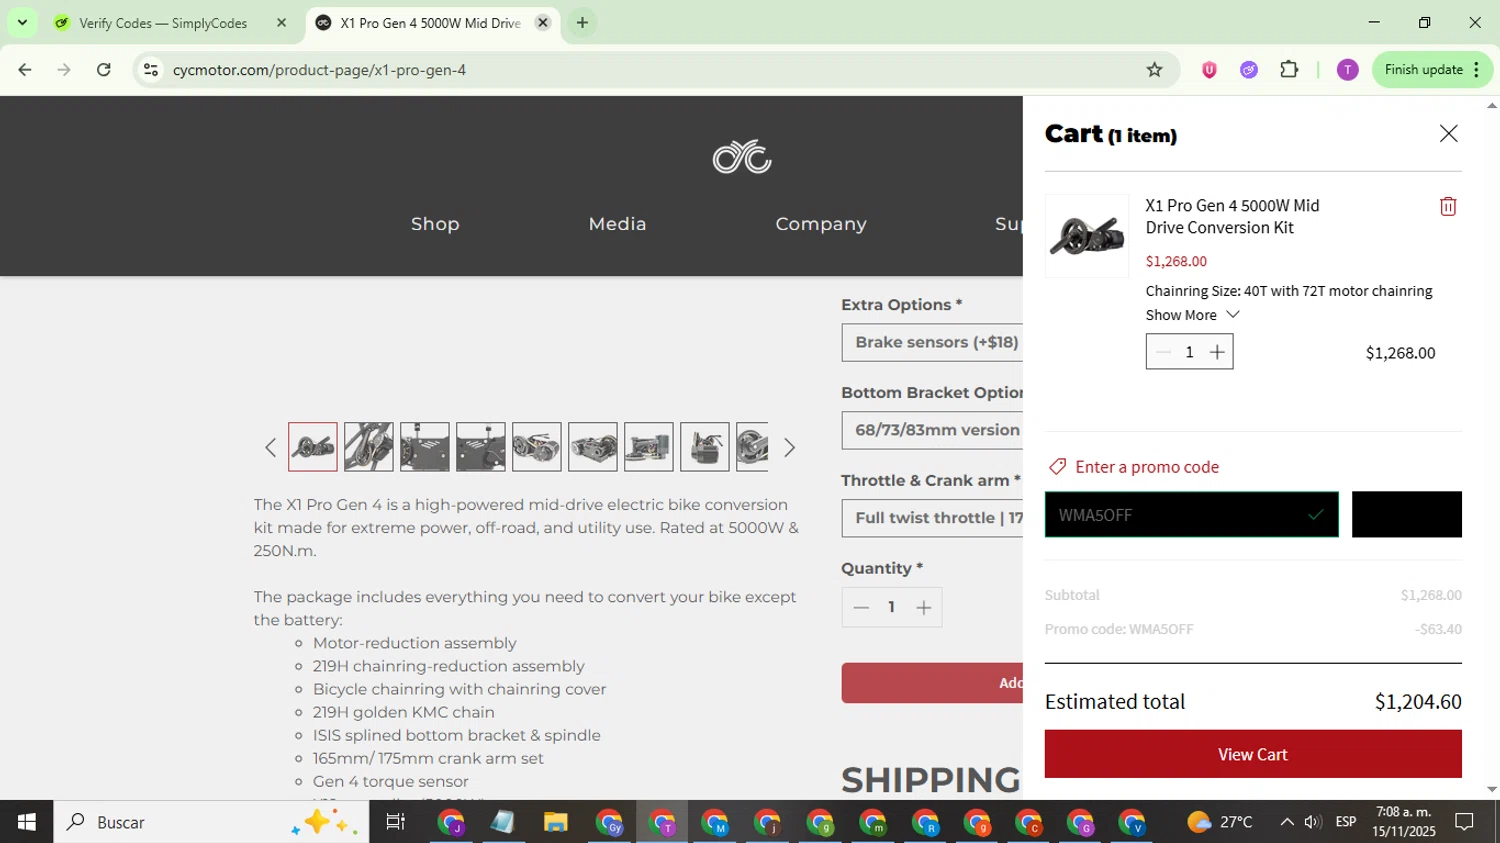Select the seventh gallery thumbnail
This screenshot has height=843, width=1500.
point(649,447)
